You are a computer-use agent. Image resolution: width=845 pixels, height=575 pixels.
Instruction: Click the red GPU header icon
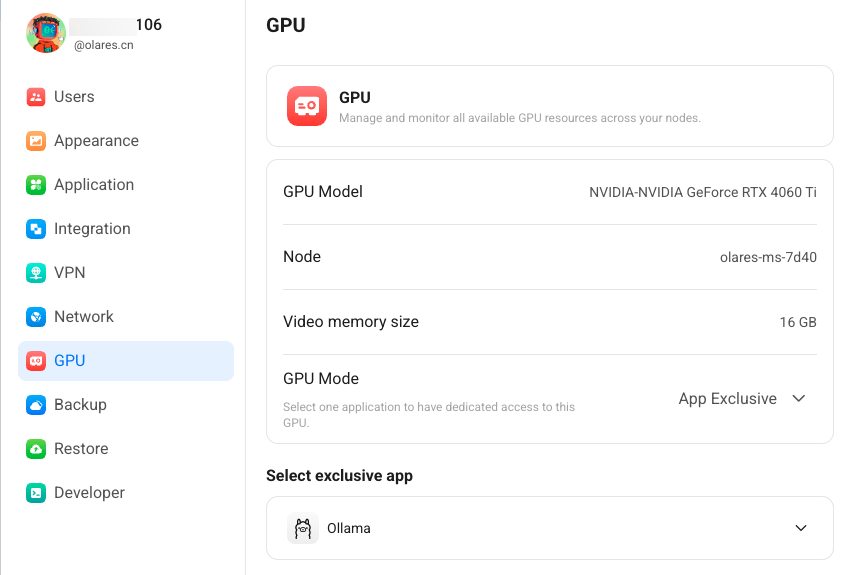[307, 106]
